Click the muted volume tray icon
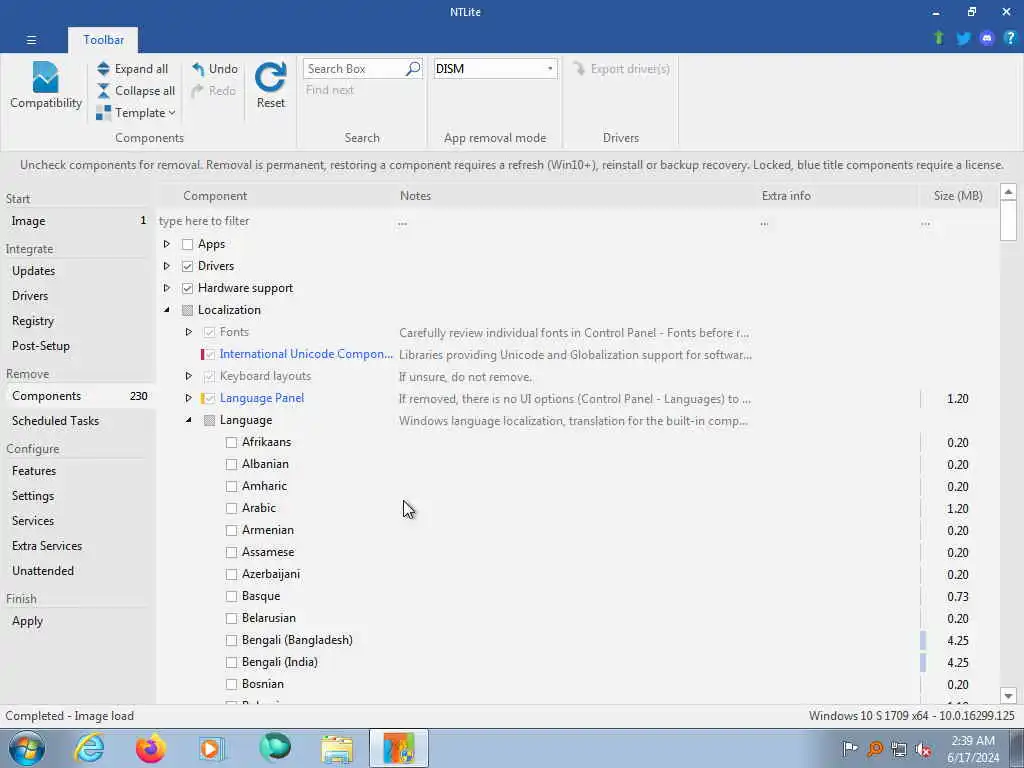Screen dimensions: 1024x768 923,748
